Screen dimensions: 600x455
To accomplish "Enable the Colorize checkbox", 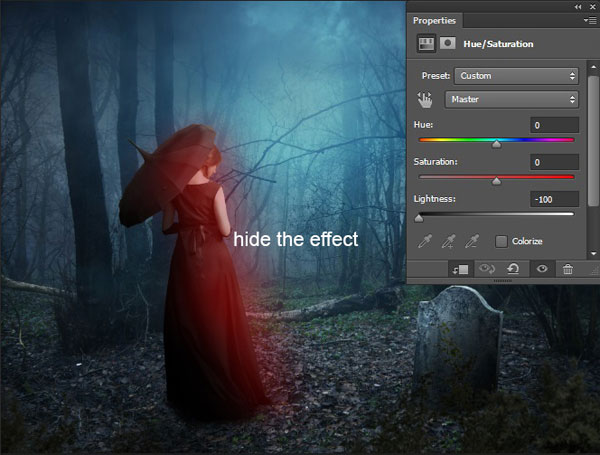I will coord(501,241).
